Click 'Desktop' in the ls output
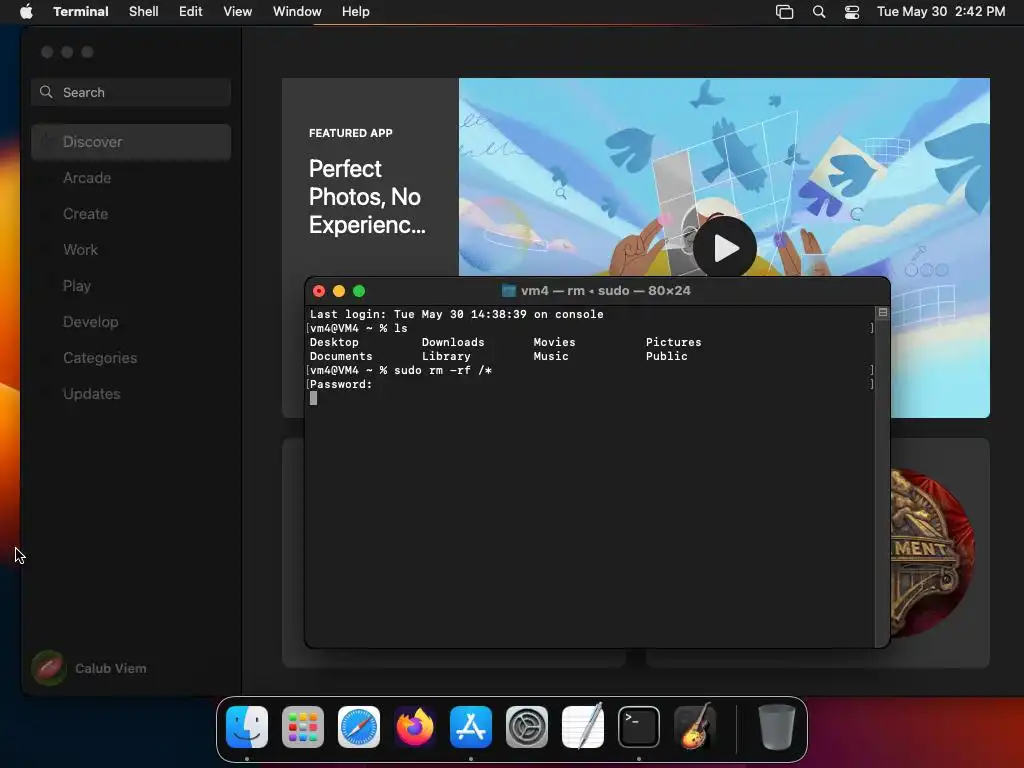1024x768 pixels. click(334, 342)
